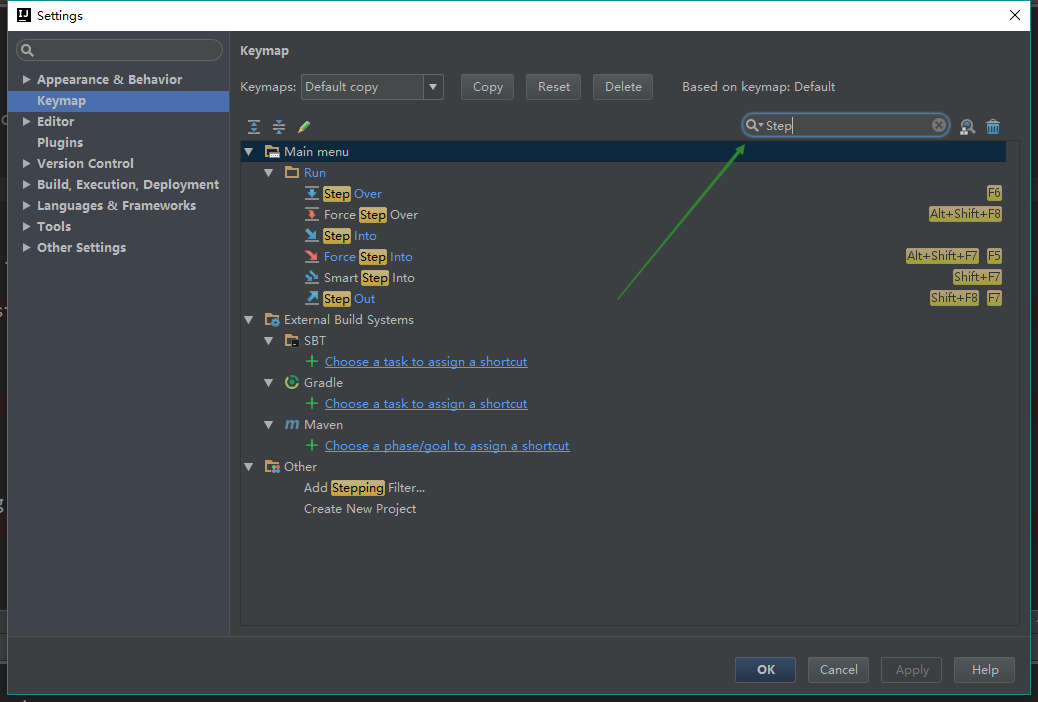This screenshot has height=702, width=1038.
Task: Open the Keymaps Default copy dropdown
Action: click(433, 87)
